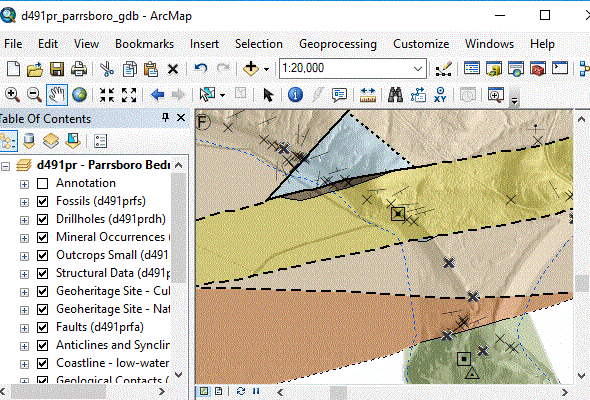Screen dimensions: 590x400
Task: Open the Catalog window icon
Action: pos(494,69)
